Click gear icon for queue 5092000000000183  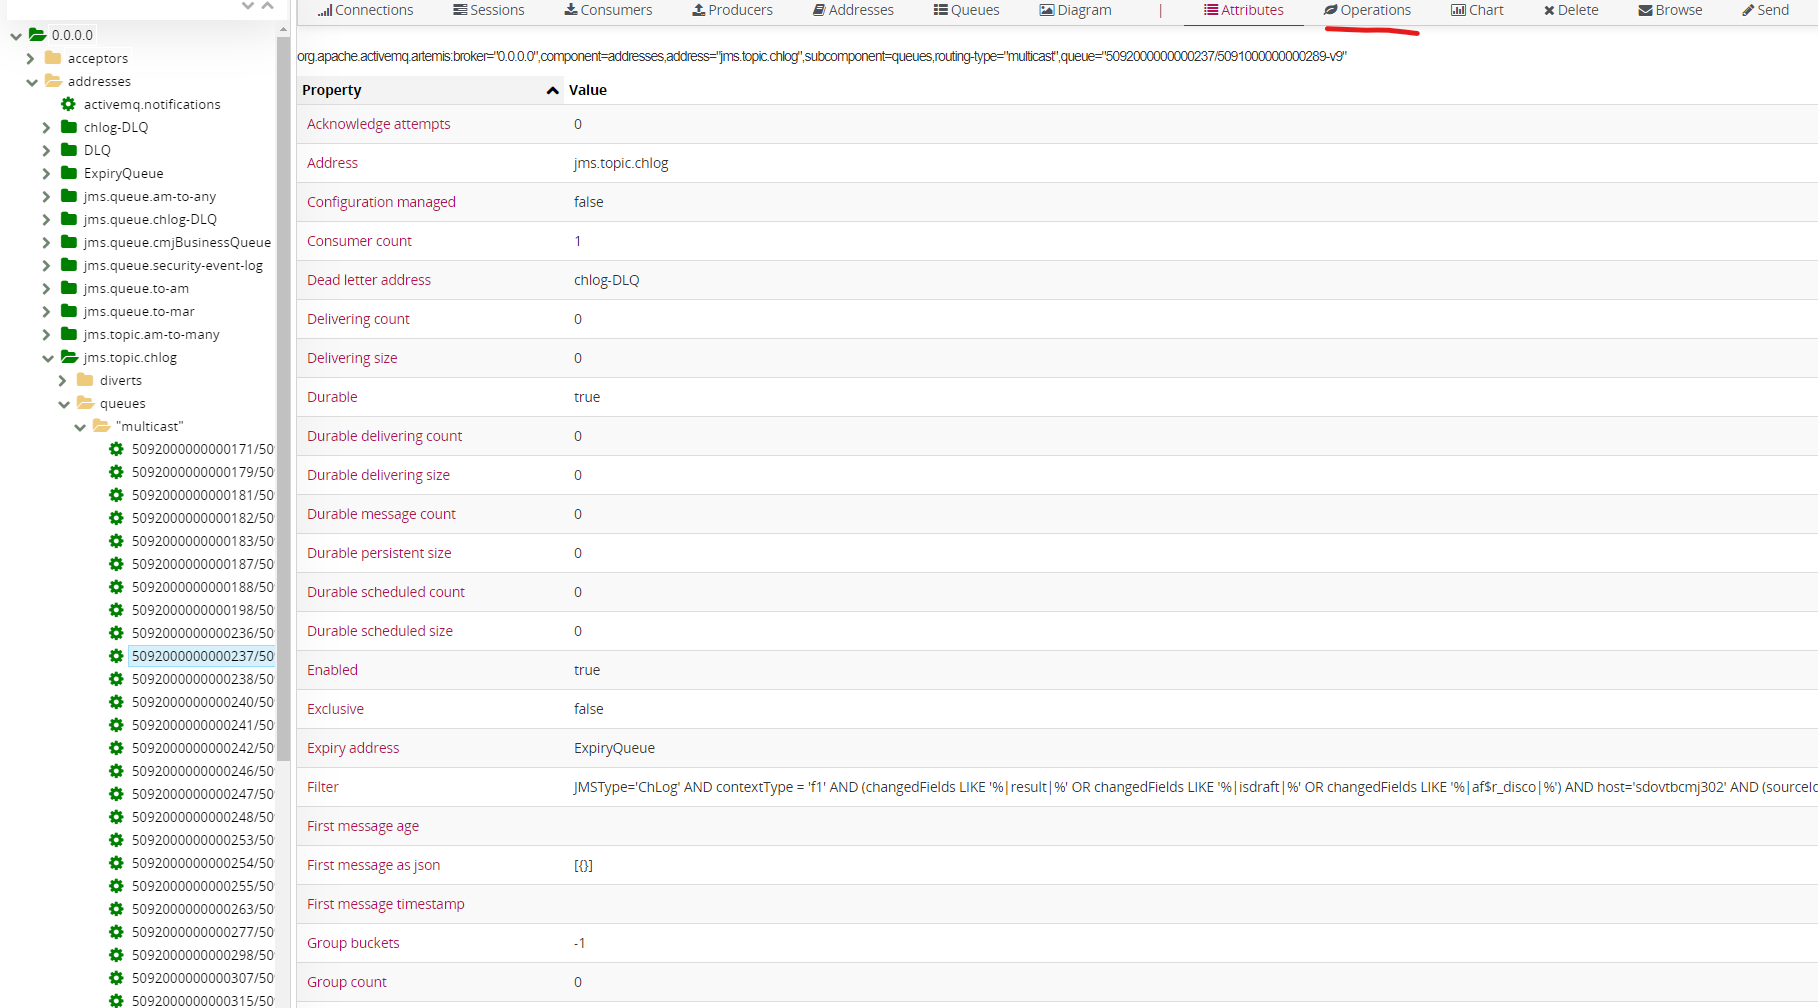tap(116, 541)
